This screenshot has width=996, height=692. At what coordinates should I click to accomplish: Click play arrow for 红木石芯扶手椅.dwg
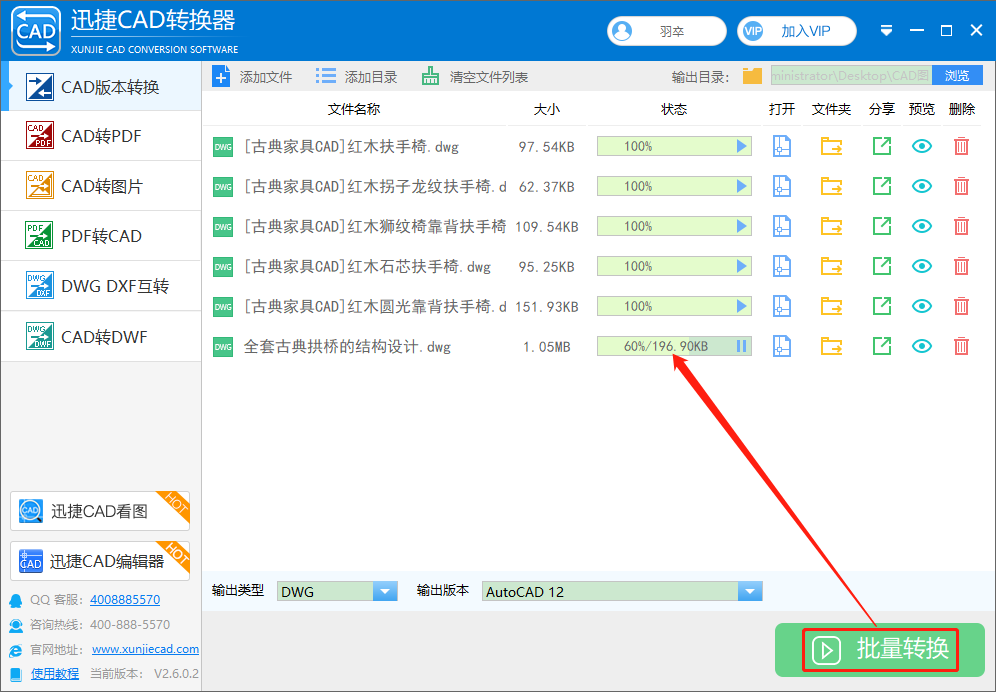(x=741, y=266)
